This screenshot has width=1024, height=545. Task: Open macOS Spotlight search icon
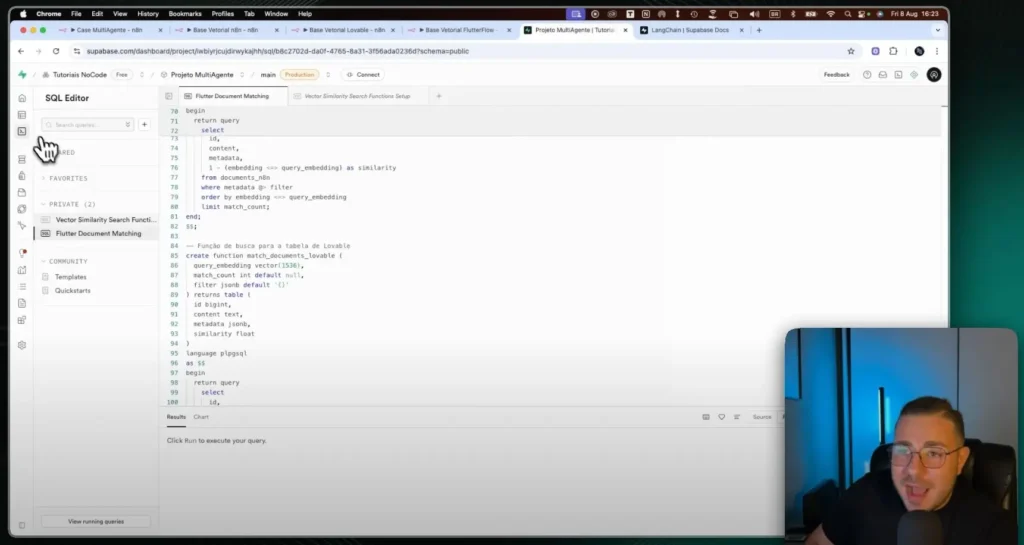[x=848, y=14]
